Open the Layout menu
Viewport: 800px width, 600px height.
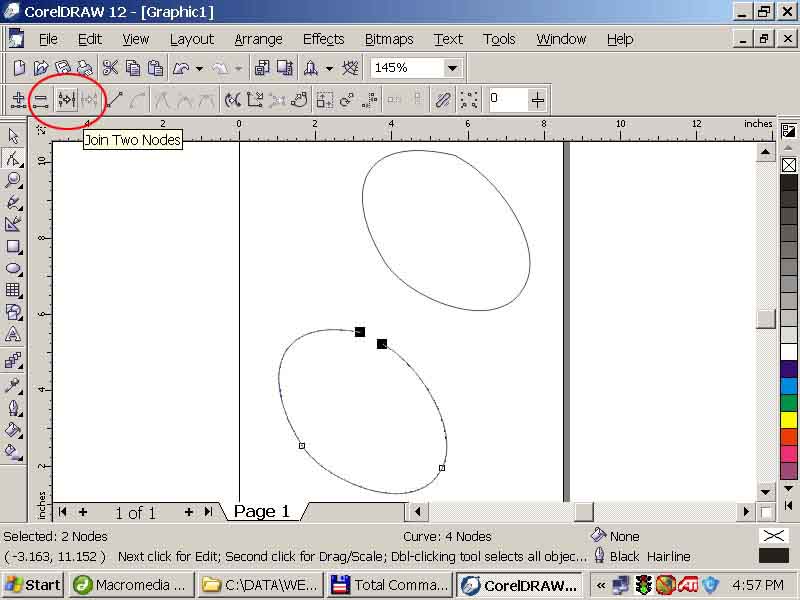click(192, 39)
